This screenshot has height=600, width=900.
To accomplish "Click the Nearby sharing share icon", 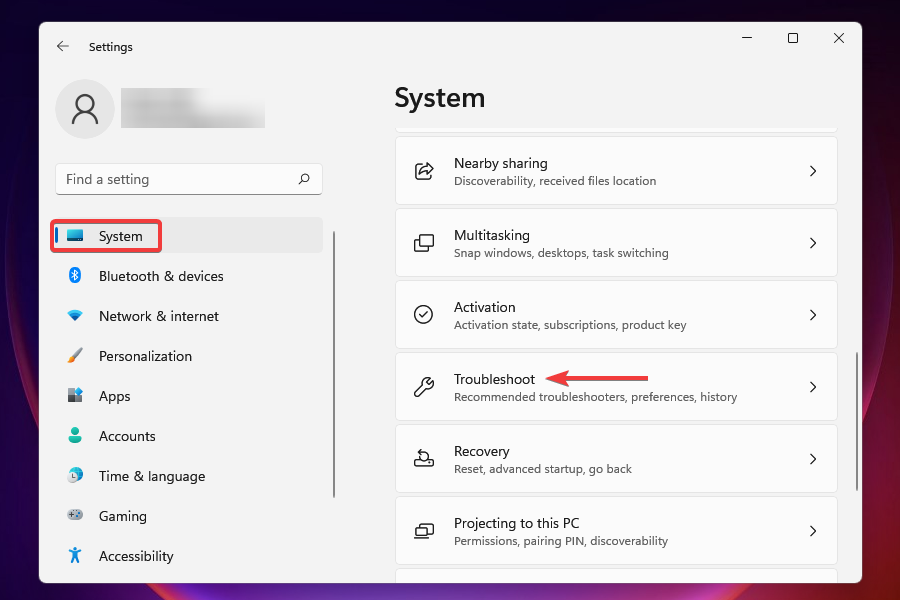I will (x=424, y=171).
